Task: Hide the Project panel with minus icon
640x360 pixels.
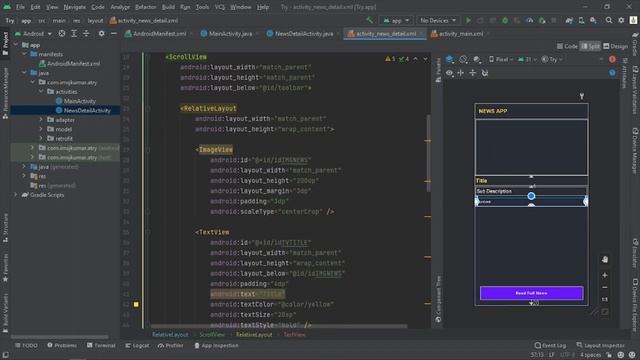Action: (x=113, y=33)
